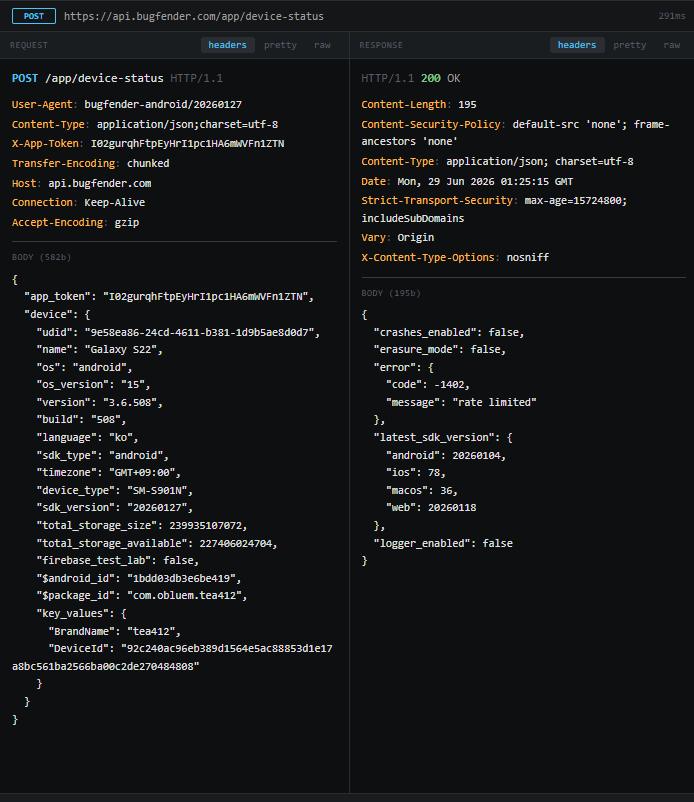
Task: Click the Vary Origin value
Action: click(x=415, y=237)
